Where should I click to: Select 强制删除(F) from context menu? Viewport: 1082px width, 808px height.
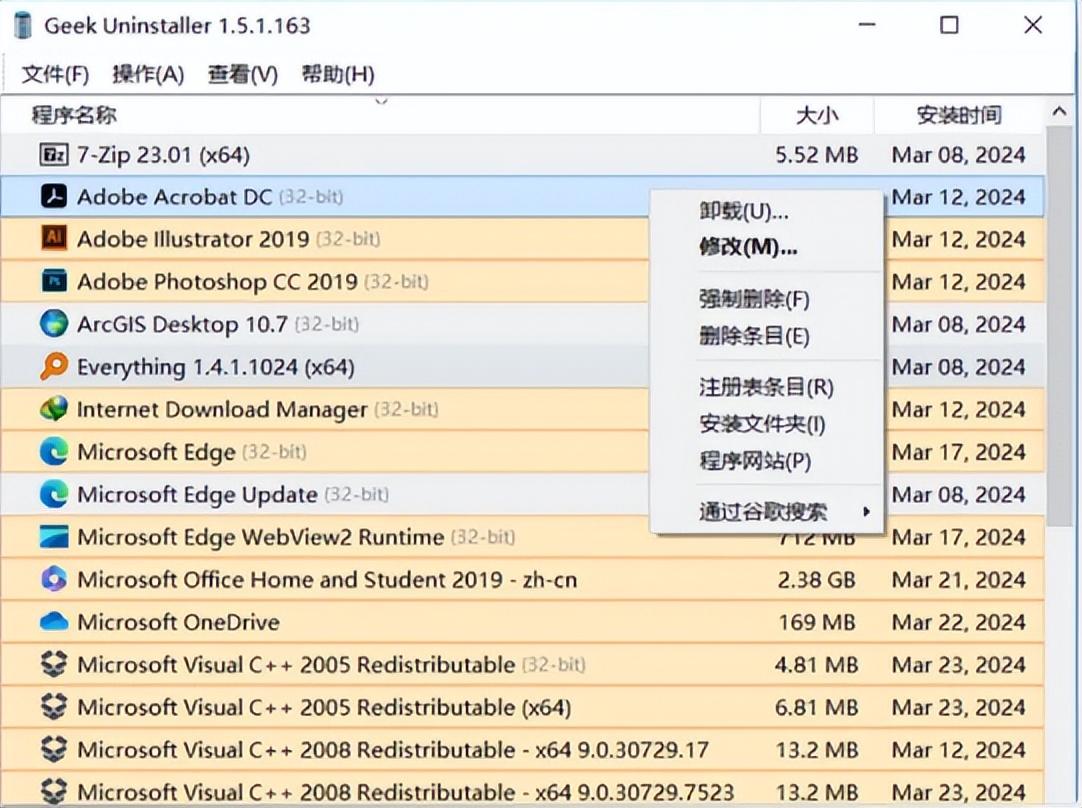click(x=754, y=299)
